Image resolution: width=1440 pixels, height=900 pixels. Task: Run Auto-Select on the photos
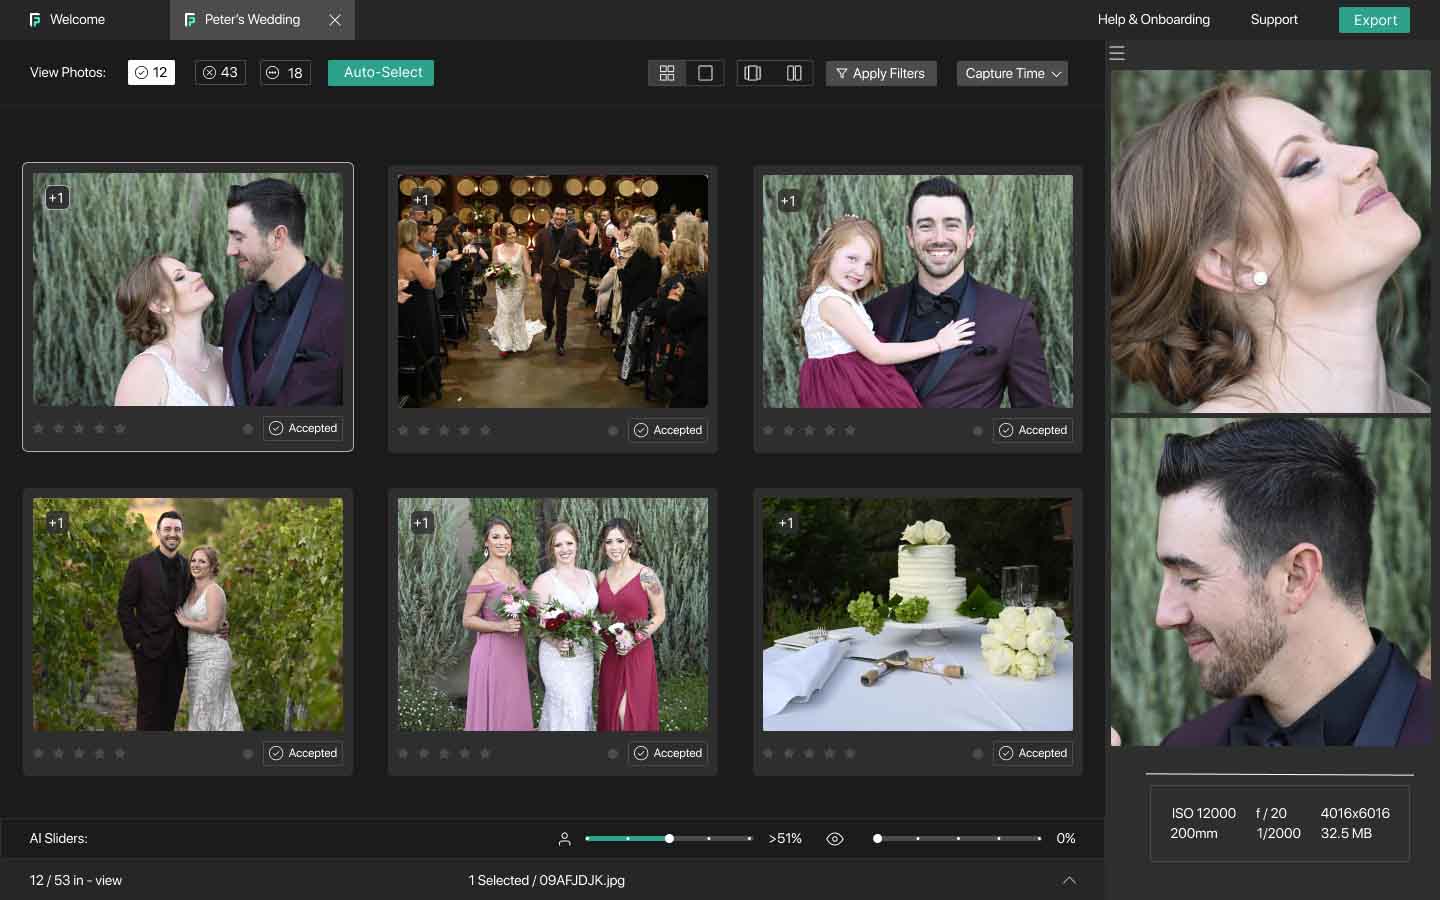click(380, 72)
